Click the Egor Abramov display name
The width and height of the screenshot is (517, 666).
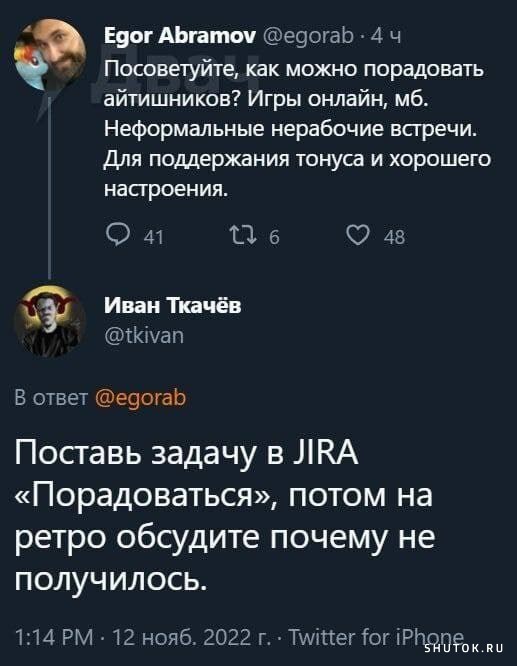coord(180,37)
